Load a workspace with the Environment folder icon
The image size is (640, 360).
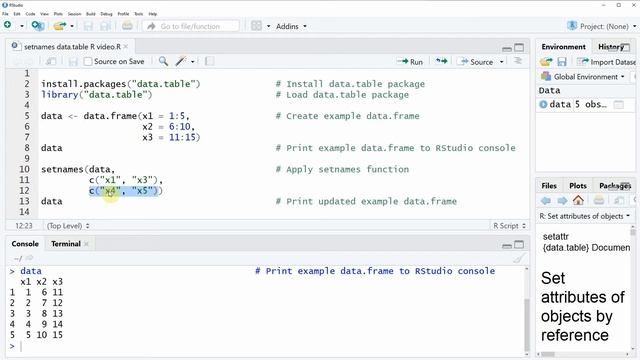click(546, 62)
